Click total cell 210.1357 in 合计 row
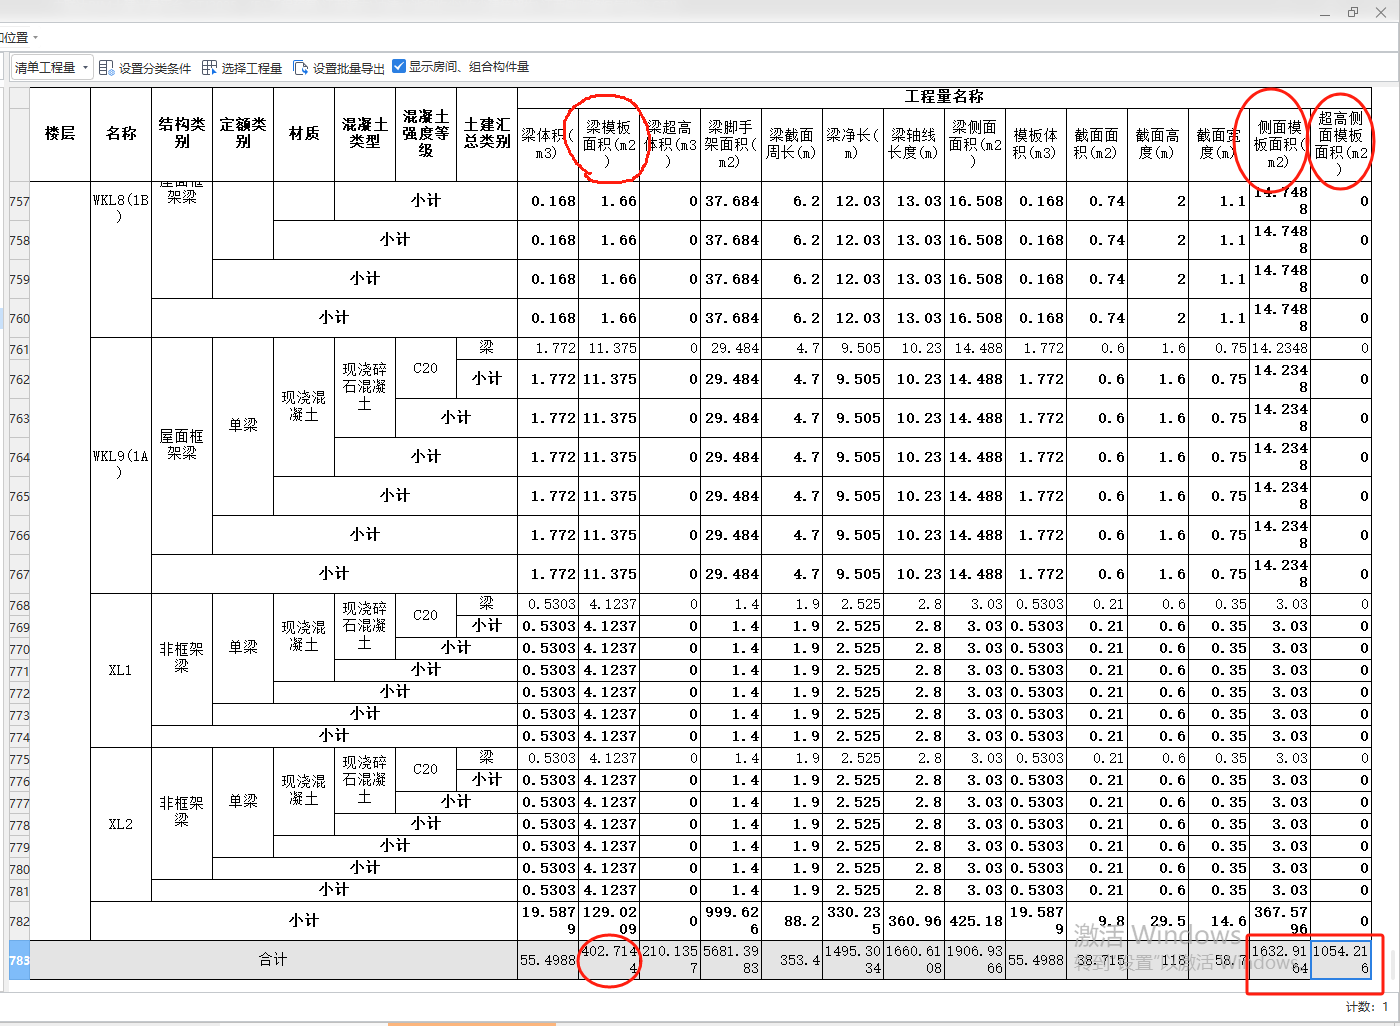Viewport: 1400px width, 1026px height. tap(670, 960)
